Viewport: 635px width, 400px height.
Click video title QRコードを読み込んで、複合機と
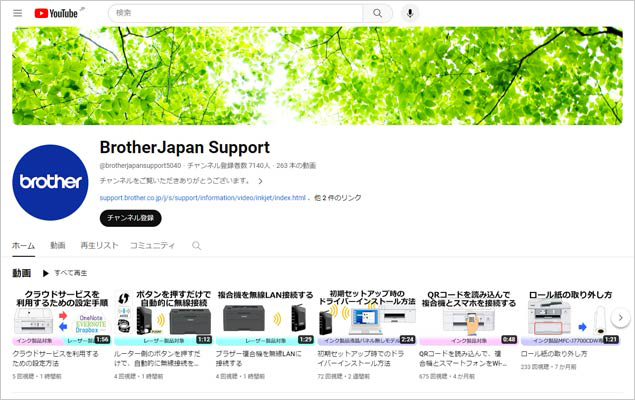(463, 358)
